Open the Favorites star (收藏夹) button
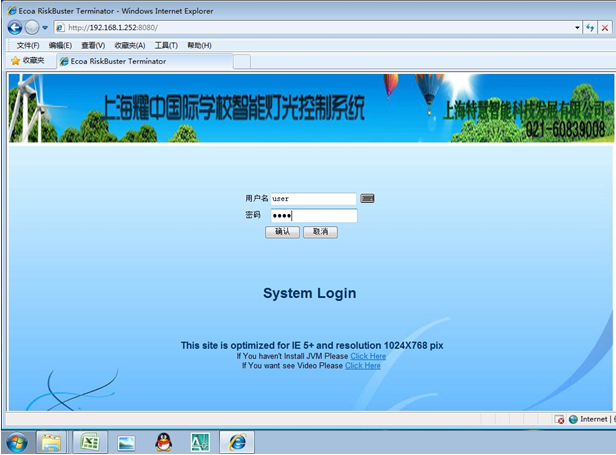 coord(27,61)
